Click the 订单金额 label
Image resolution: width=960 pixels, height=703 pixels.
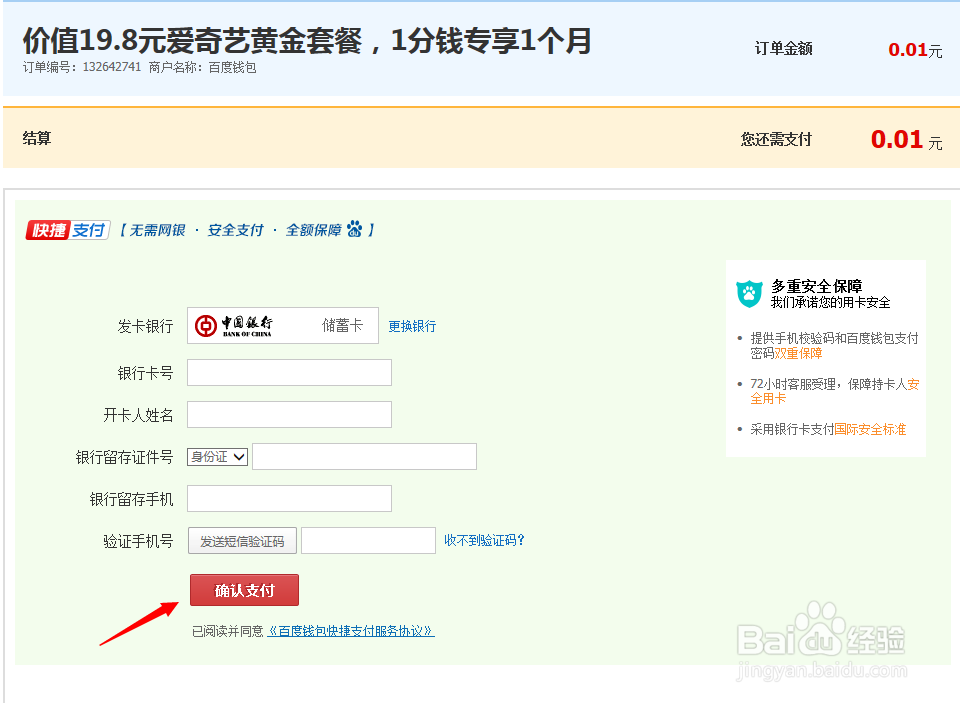(783, 49)
